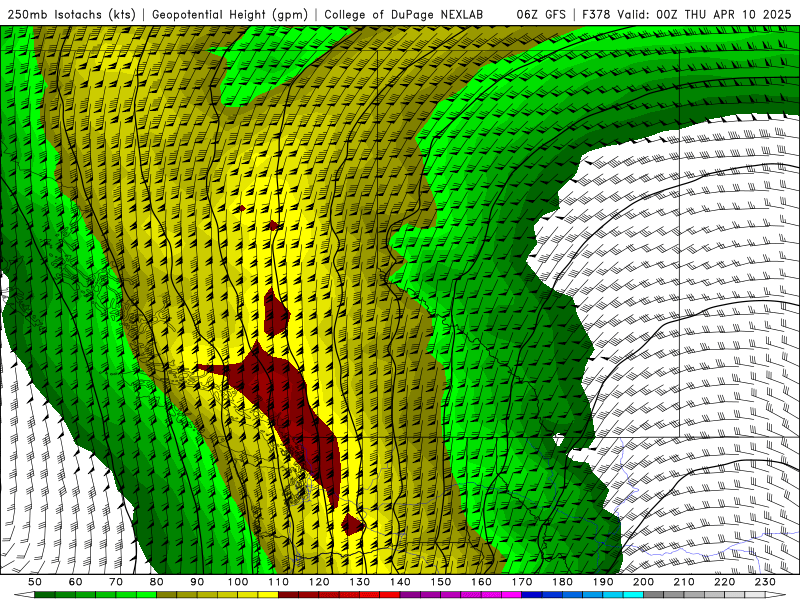Select the '140' legend value

(x=400, y=582)
